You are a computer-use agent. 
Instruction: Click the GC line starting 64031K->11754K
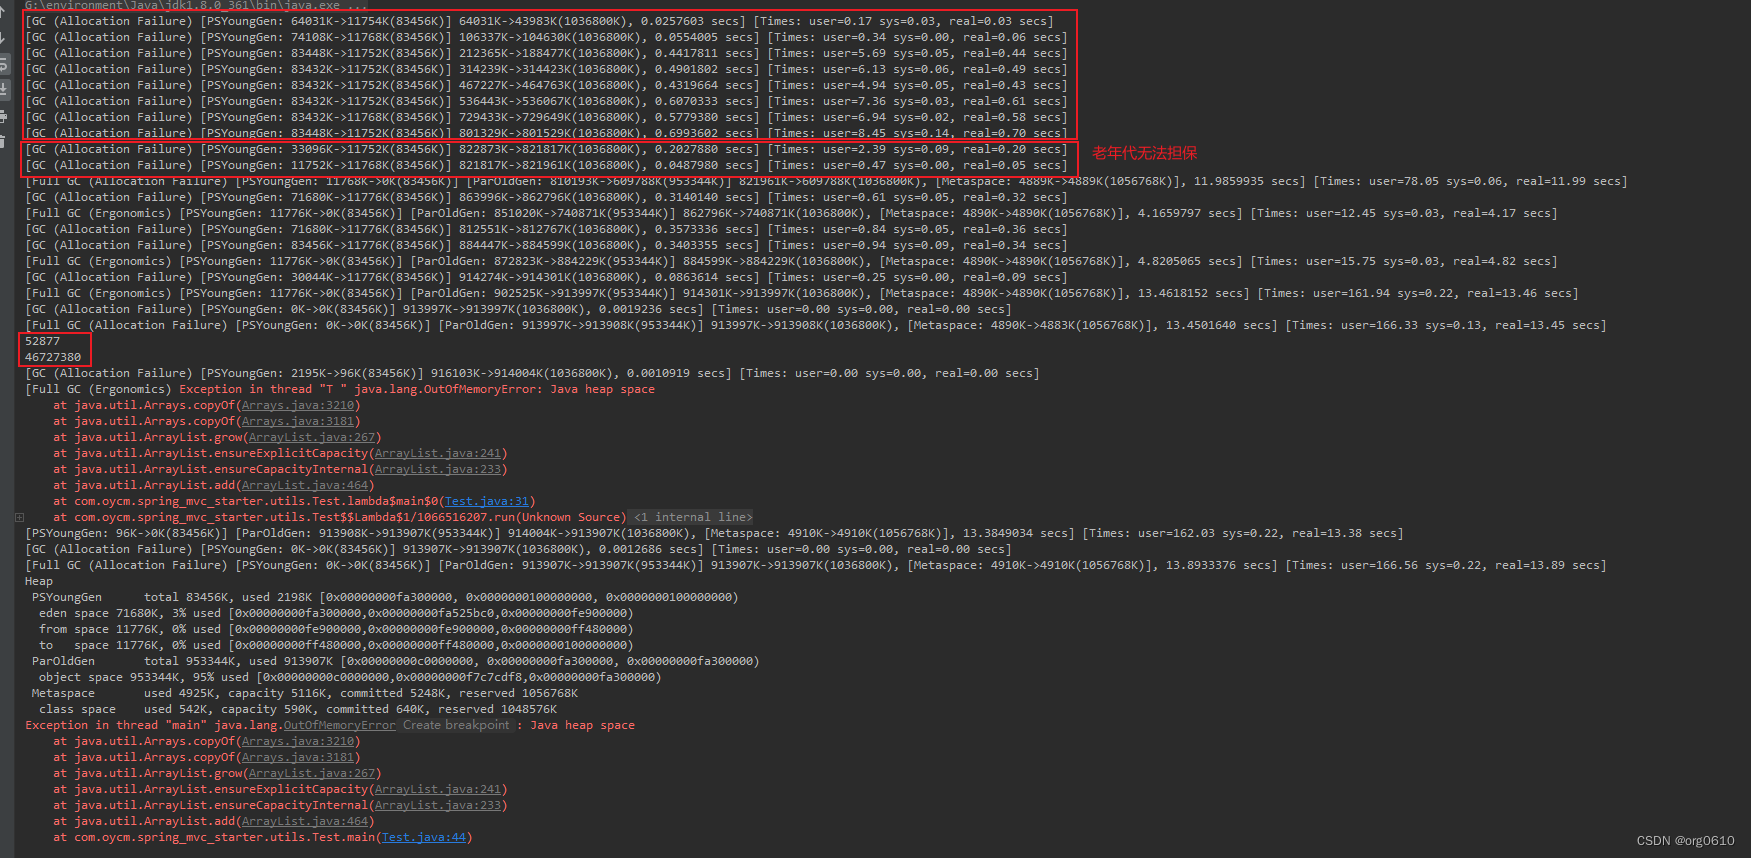click(539, 21)
